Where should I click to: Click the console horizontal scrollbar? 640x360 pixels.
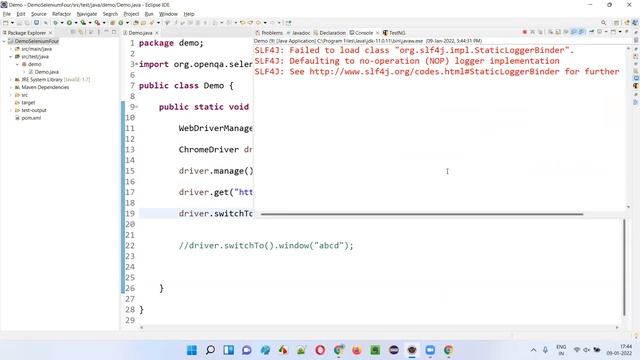click(x=422, y=214)
